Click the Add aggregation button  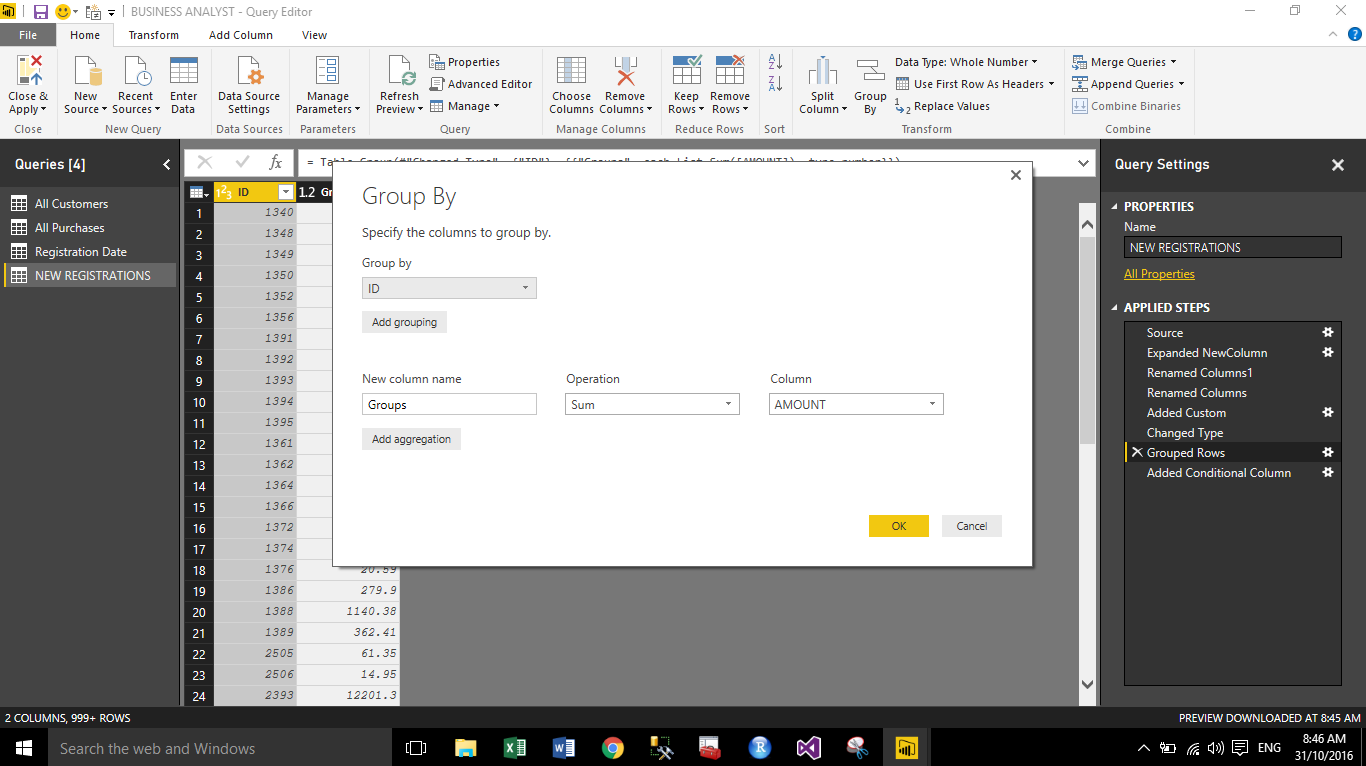411,439
